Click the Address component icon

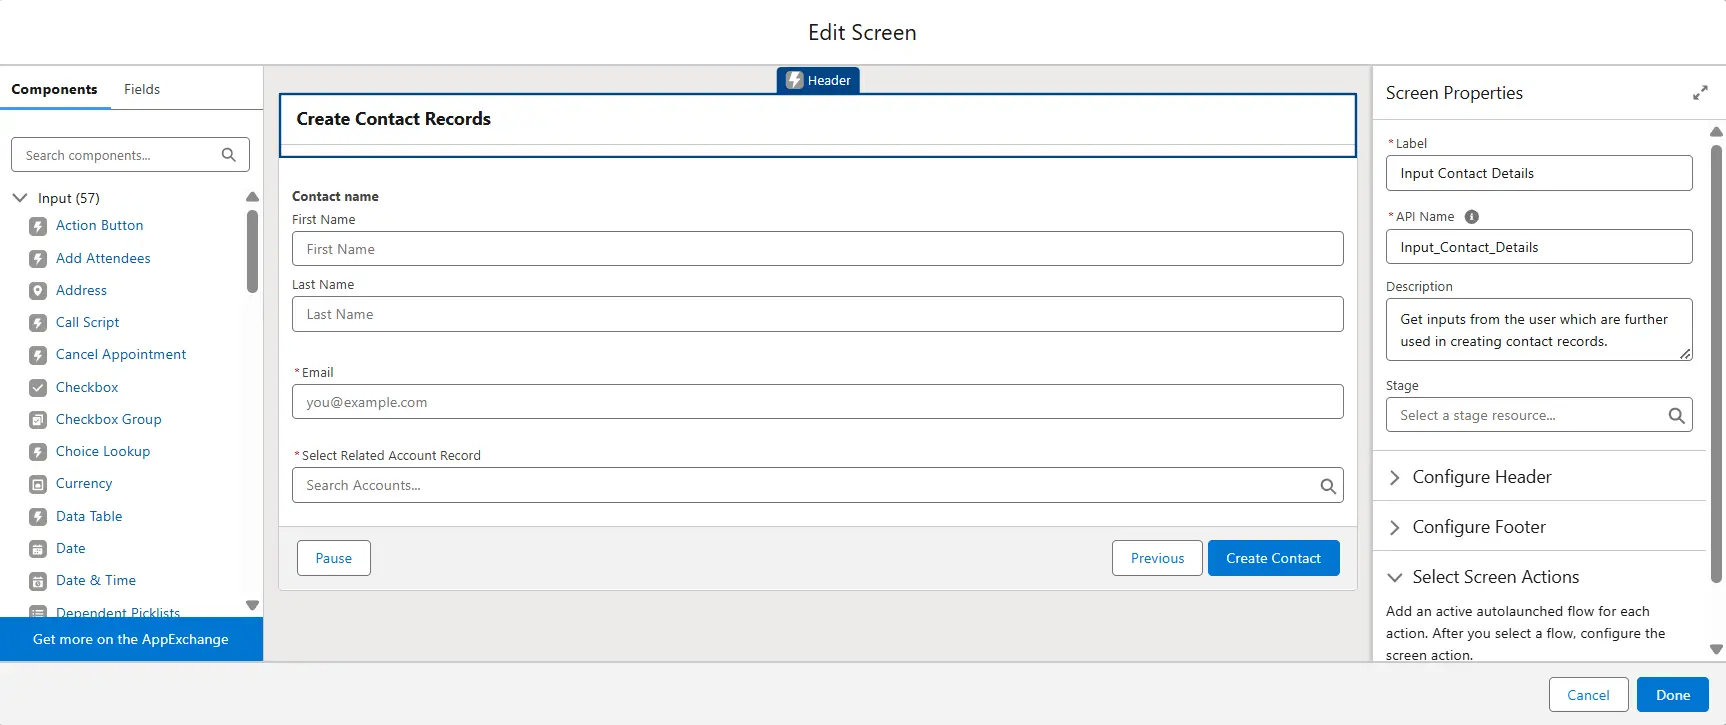(38, 291)
